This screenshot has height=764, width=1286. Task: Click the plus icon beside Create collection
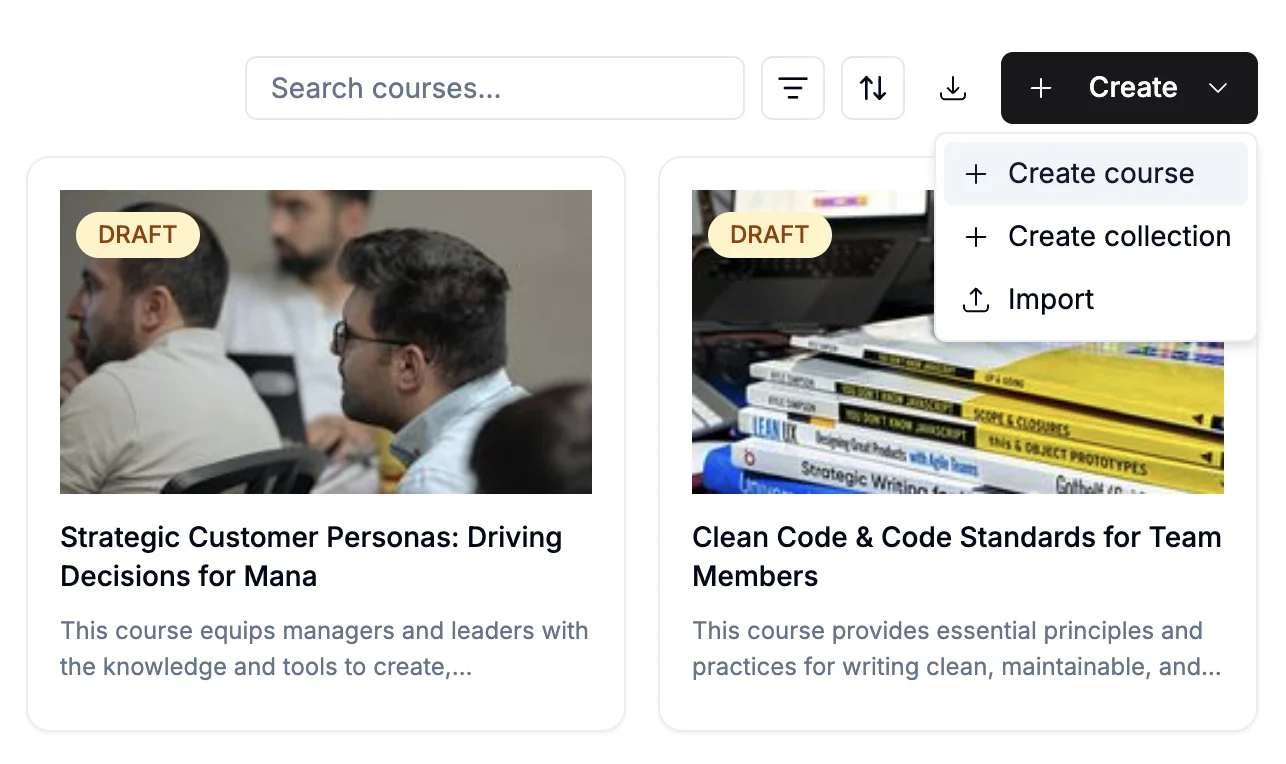pos(975,237)
